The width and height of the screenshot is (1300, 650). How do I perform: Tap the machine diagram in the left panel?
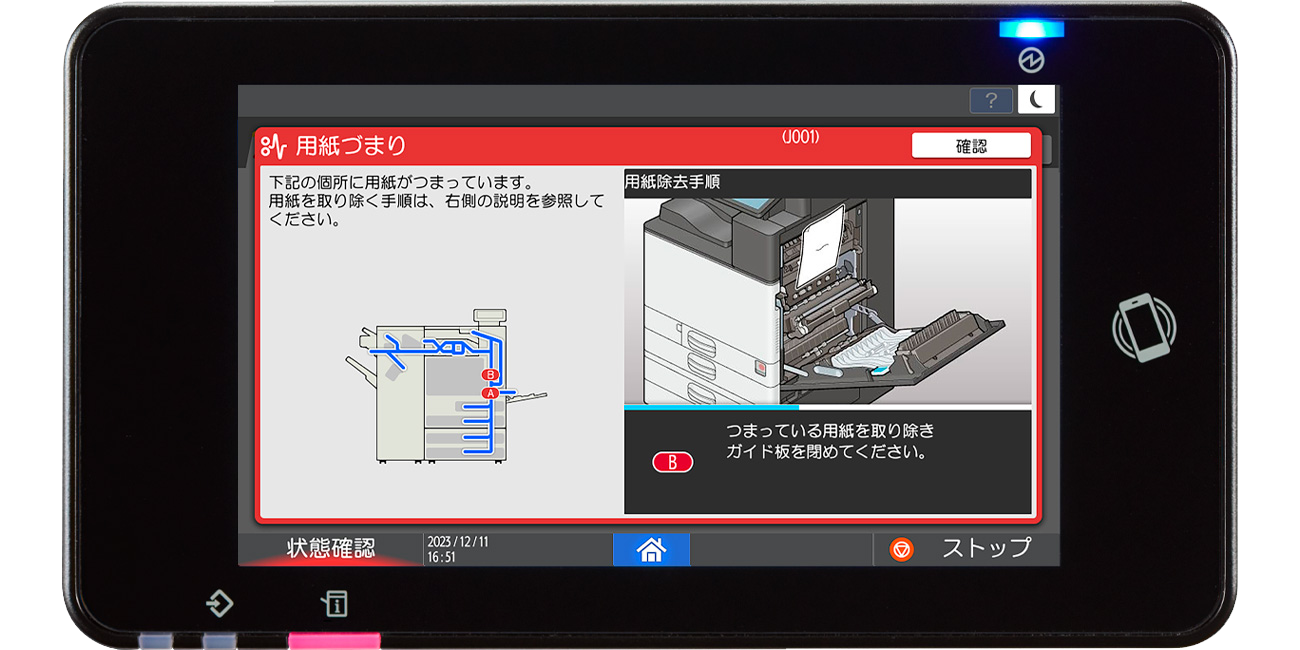440,390
